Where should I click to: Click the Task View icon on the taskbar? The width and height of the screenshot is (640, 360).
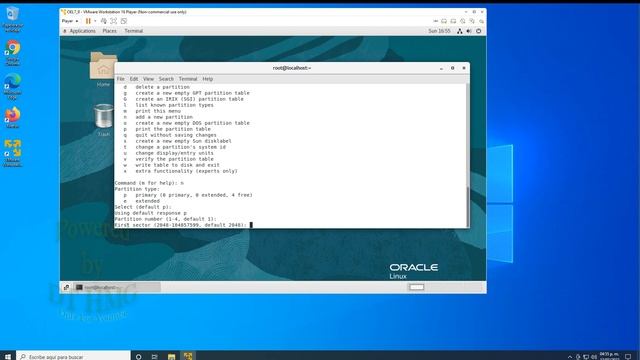pos(155,357)
